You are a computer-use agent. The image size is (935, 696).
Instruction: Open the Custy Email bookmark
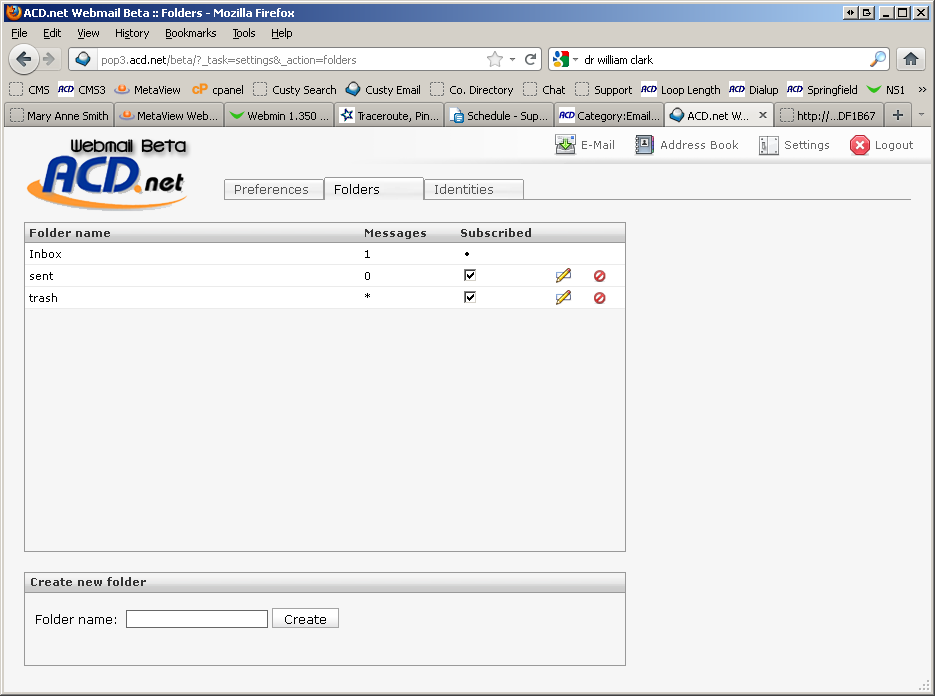point(383,89)
